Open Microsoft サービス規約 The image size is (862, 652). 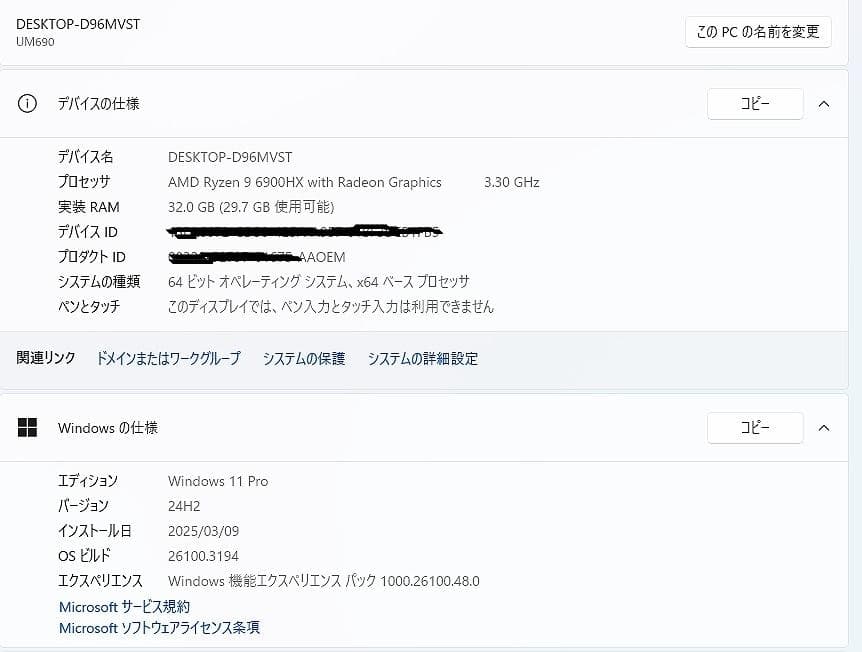123,606
